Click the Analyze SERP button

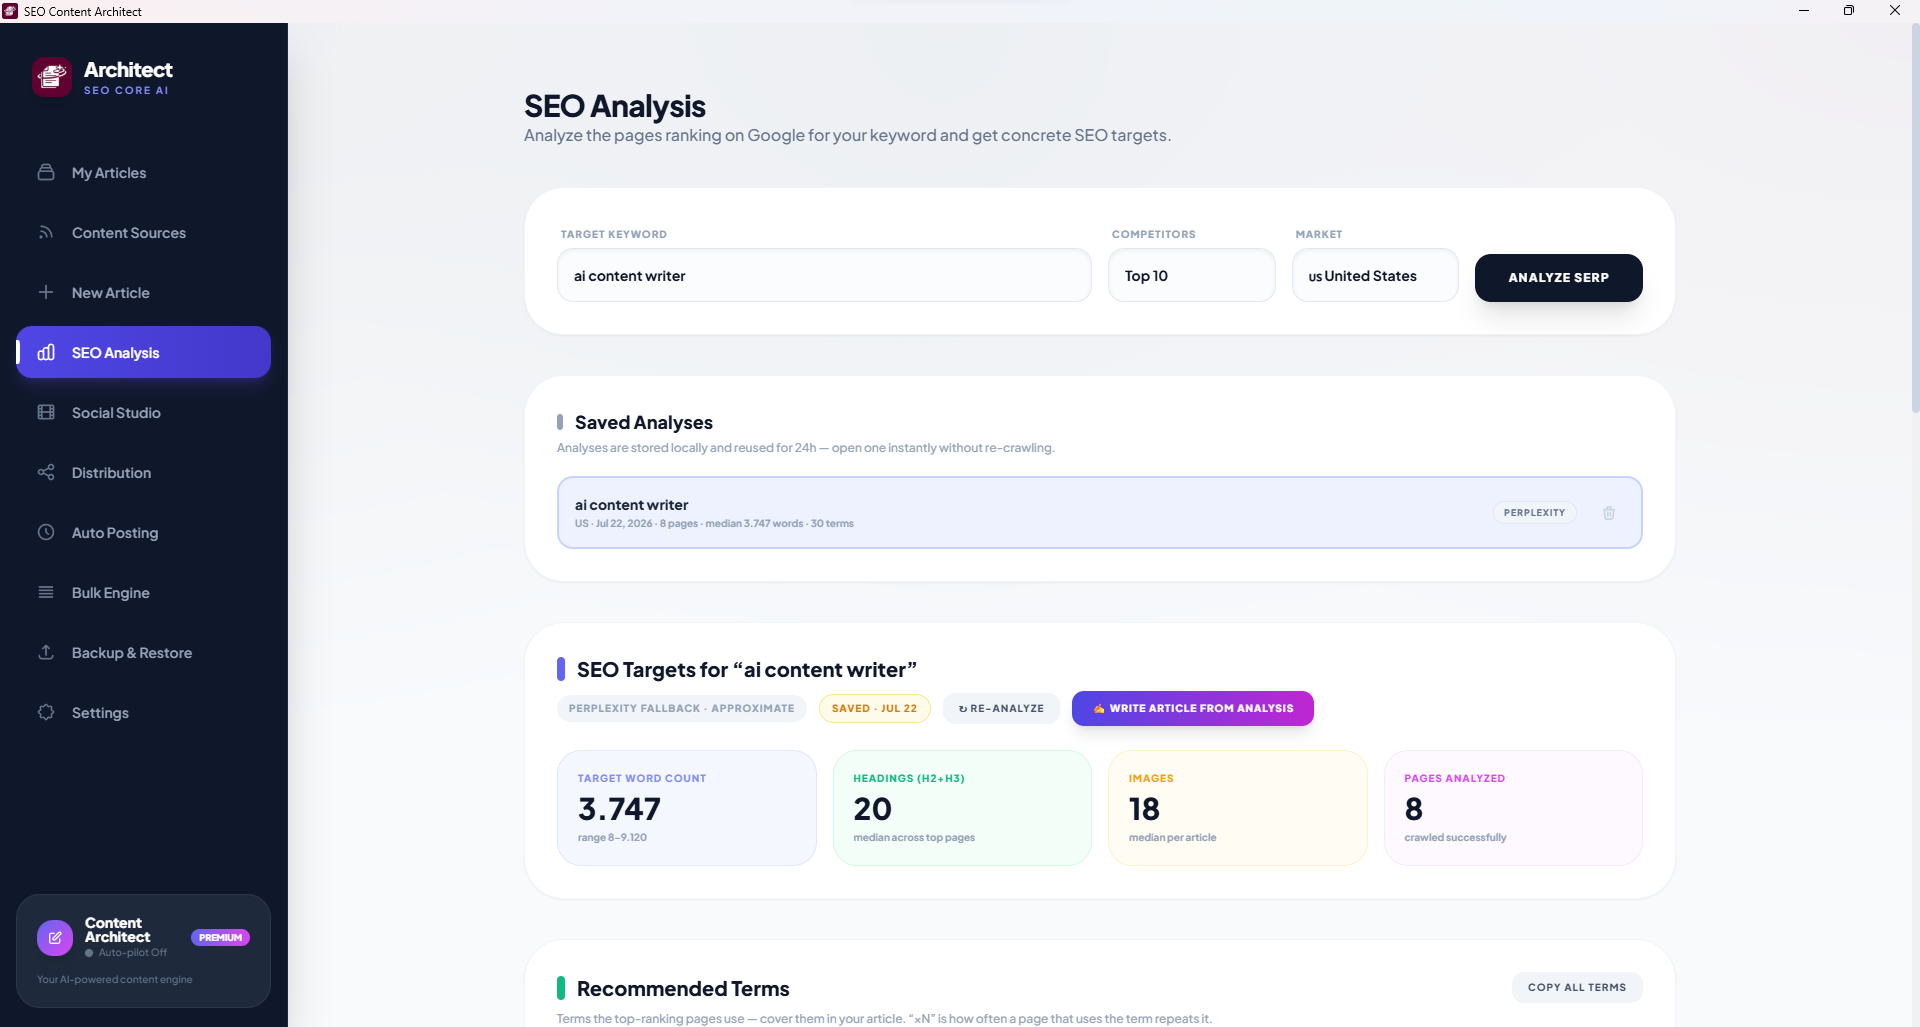(x=1558, y=277)
